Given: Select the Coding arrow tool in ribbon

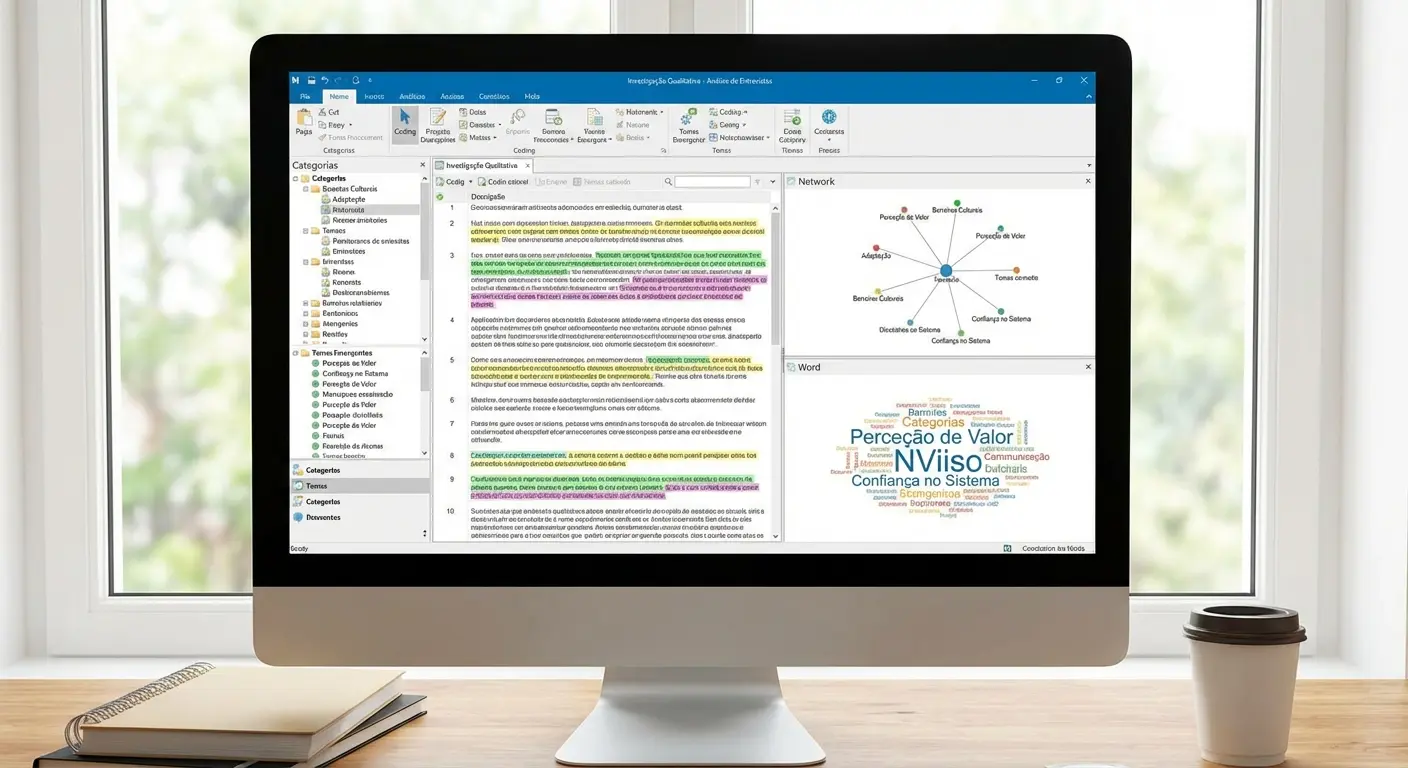Looking at the screenshot, I should pos(405,124).
